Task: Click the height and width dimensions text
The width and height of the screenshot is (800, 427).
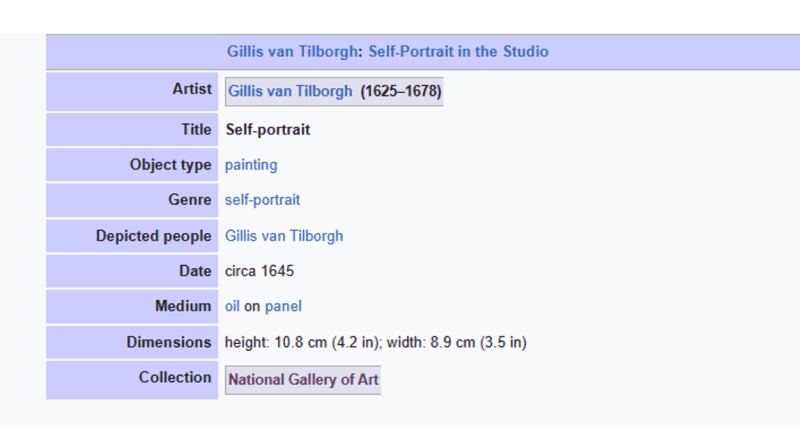Action: [376, 342]
